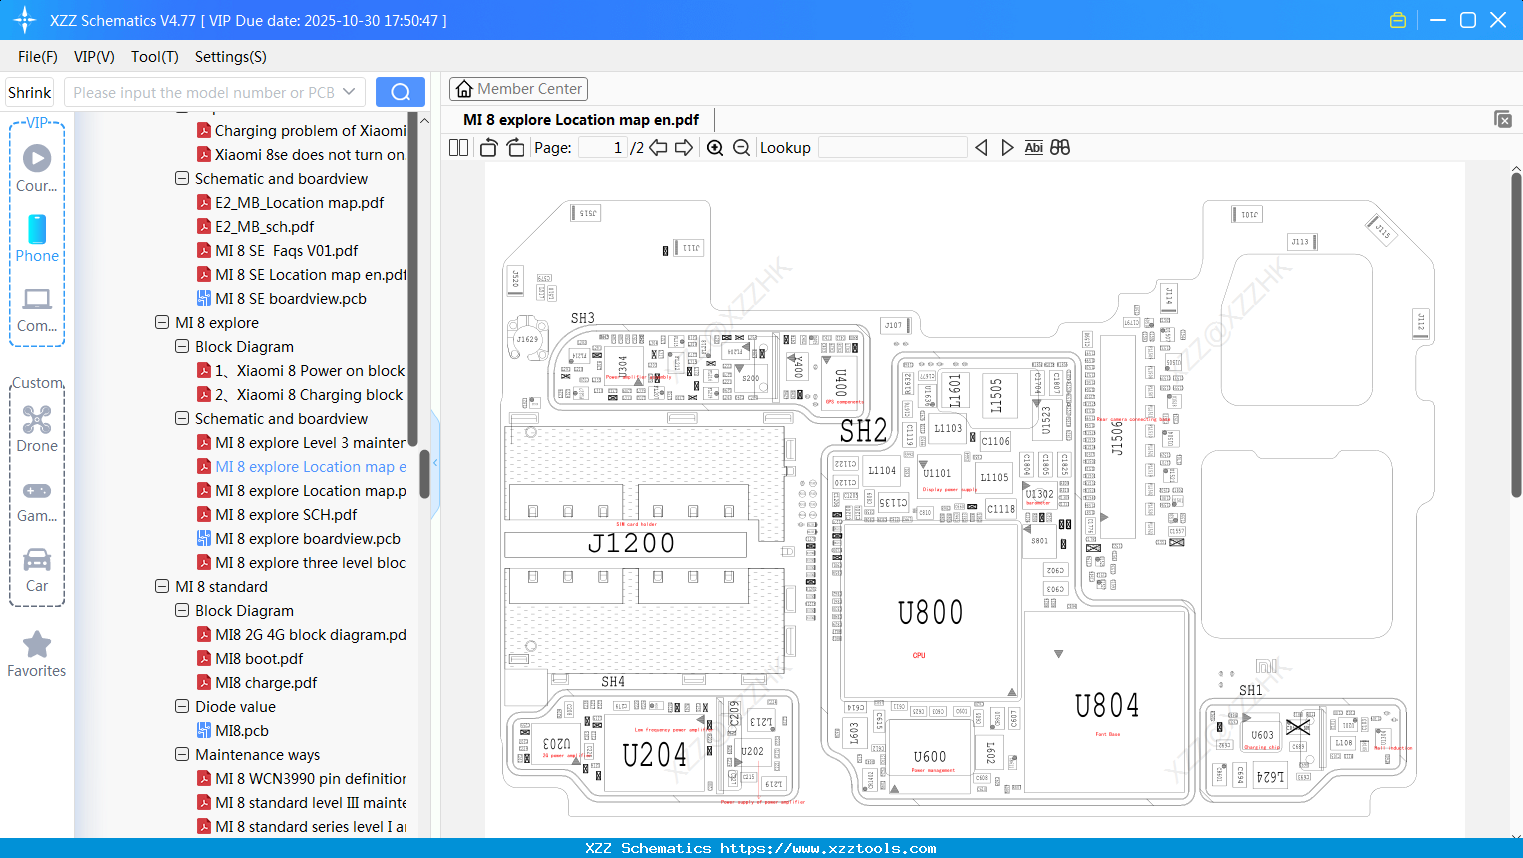
Task: Select the Car schematics category
Action: [37, 565]
